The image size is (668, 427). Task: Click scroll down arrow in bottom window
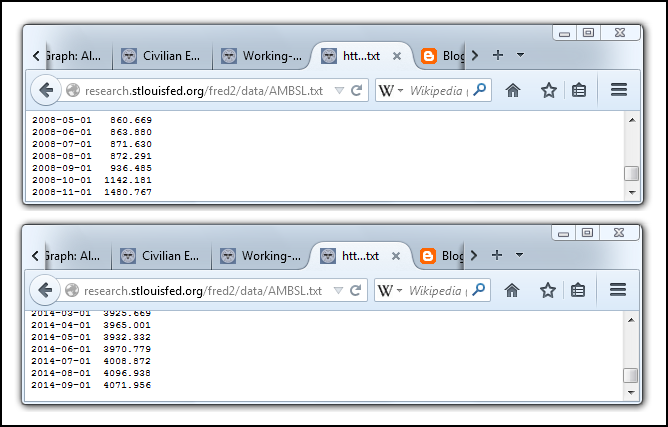(x=631, y=392)
